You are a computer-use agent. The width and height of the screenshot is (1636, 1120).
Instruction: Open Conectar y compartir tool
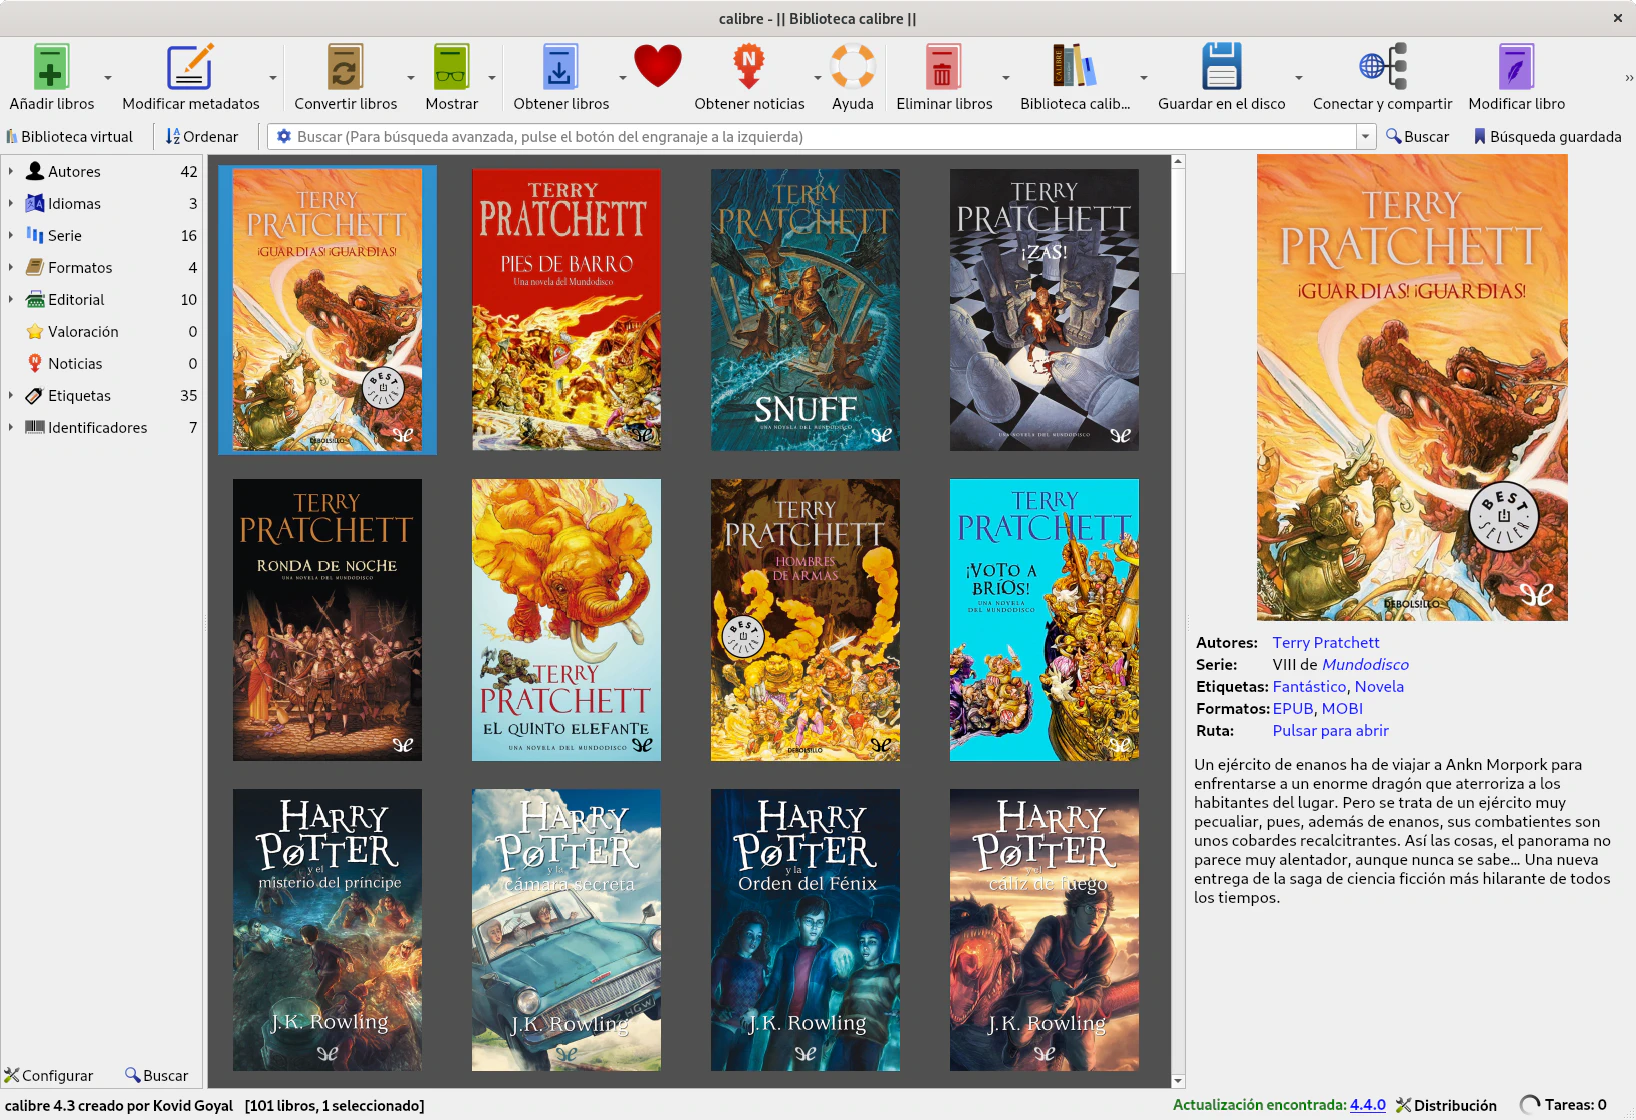(x=1382, y=68)
